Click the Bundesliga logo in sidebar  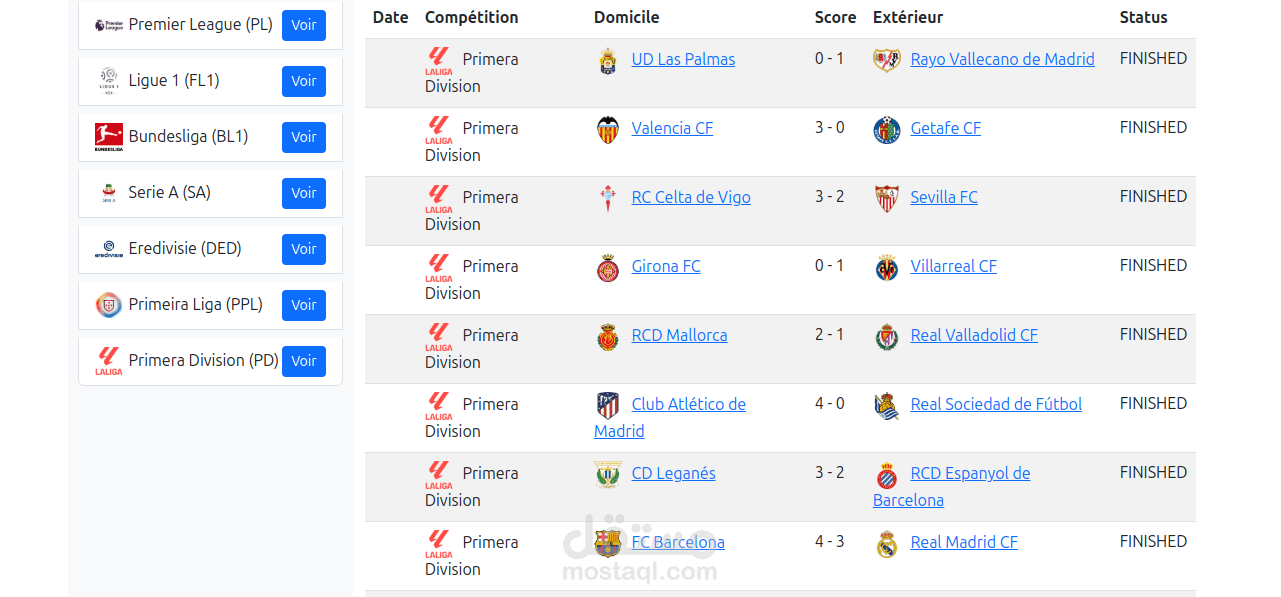pos(108,137)
